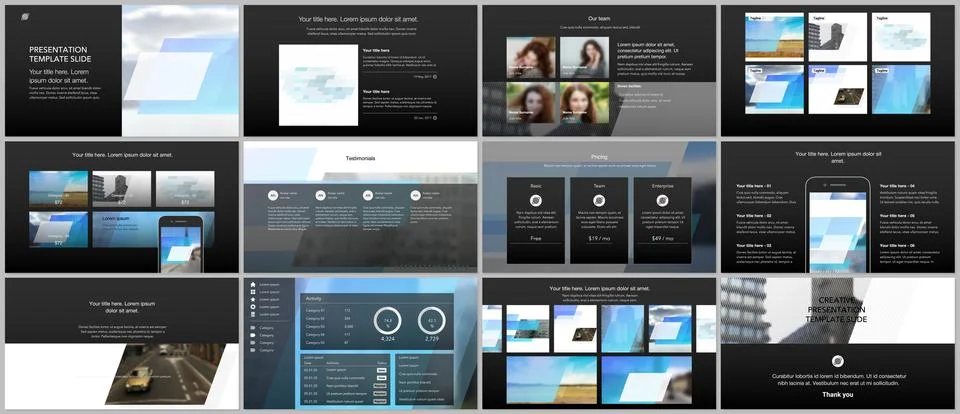Click the Pricing heading
960x414 pixels.
[x=599, y=157]
